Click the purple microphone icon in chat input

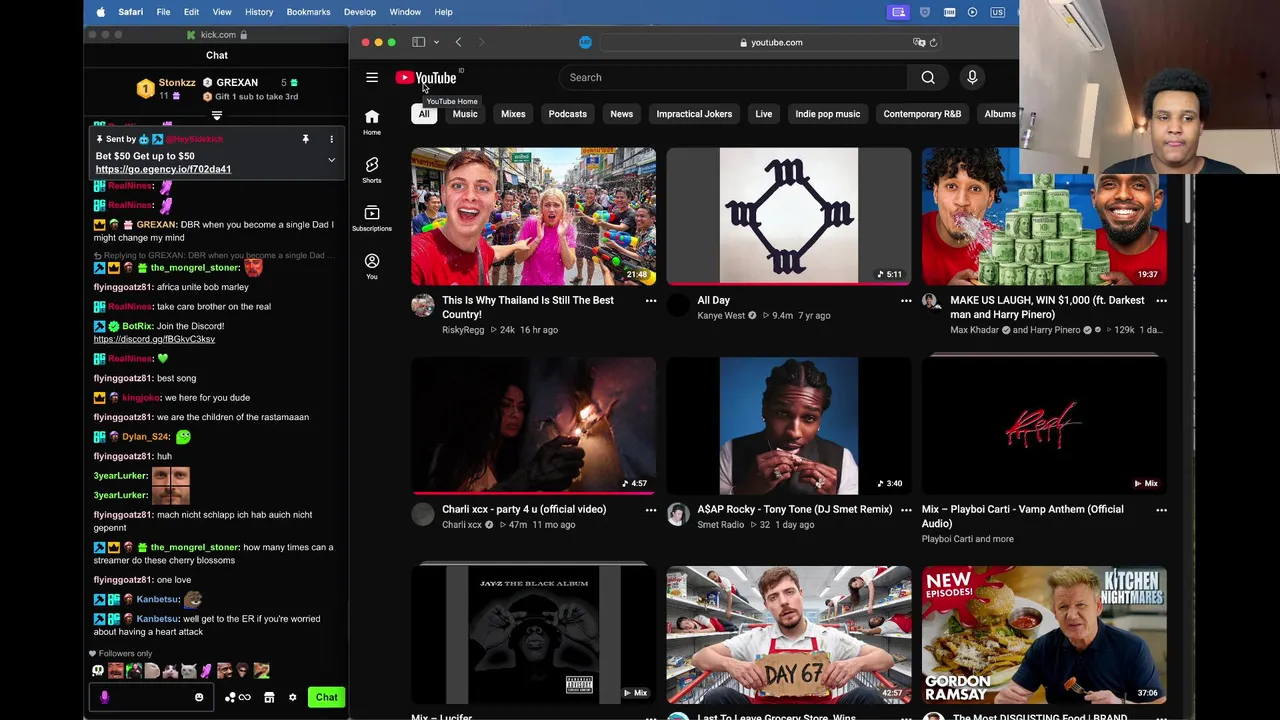[x=105, y=697]
